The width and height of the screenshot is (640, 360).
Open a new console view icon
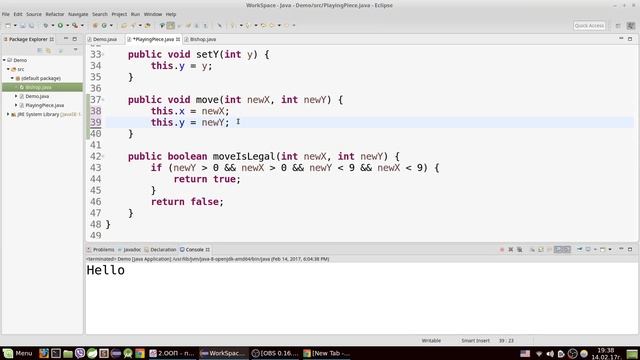point(602,249)
